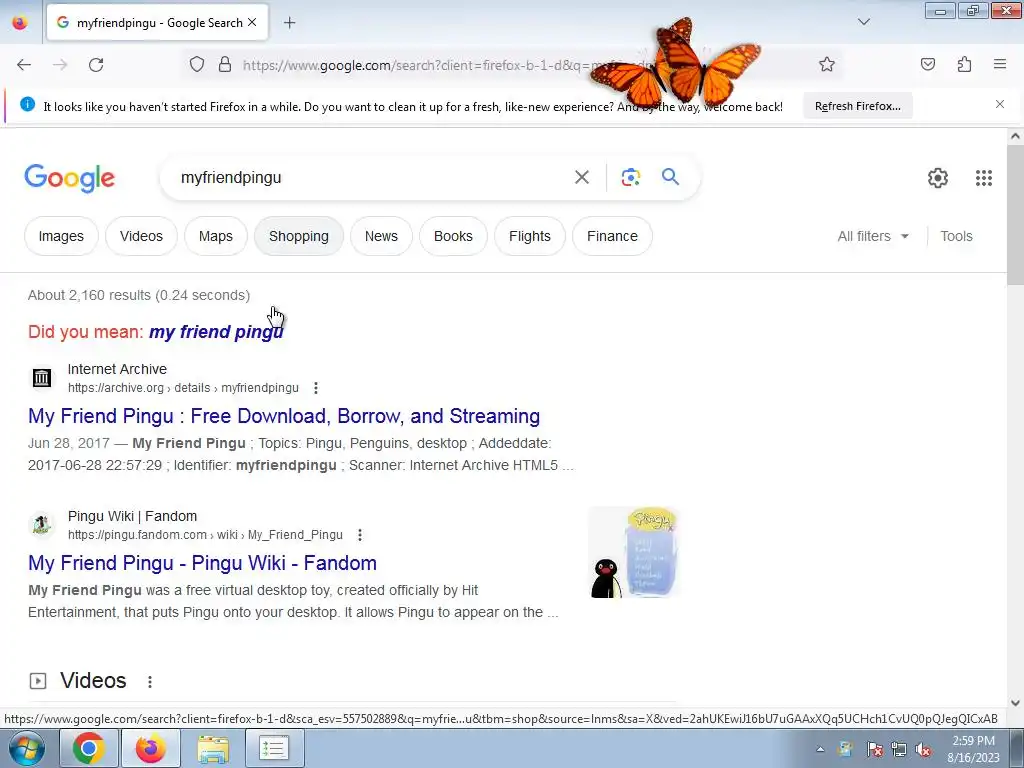Filter results by Shopping
The width and height of the screenshot is (1024, 768).
pos(298,236)
